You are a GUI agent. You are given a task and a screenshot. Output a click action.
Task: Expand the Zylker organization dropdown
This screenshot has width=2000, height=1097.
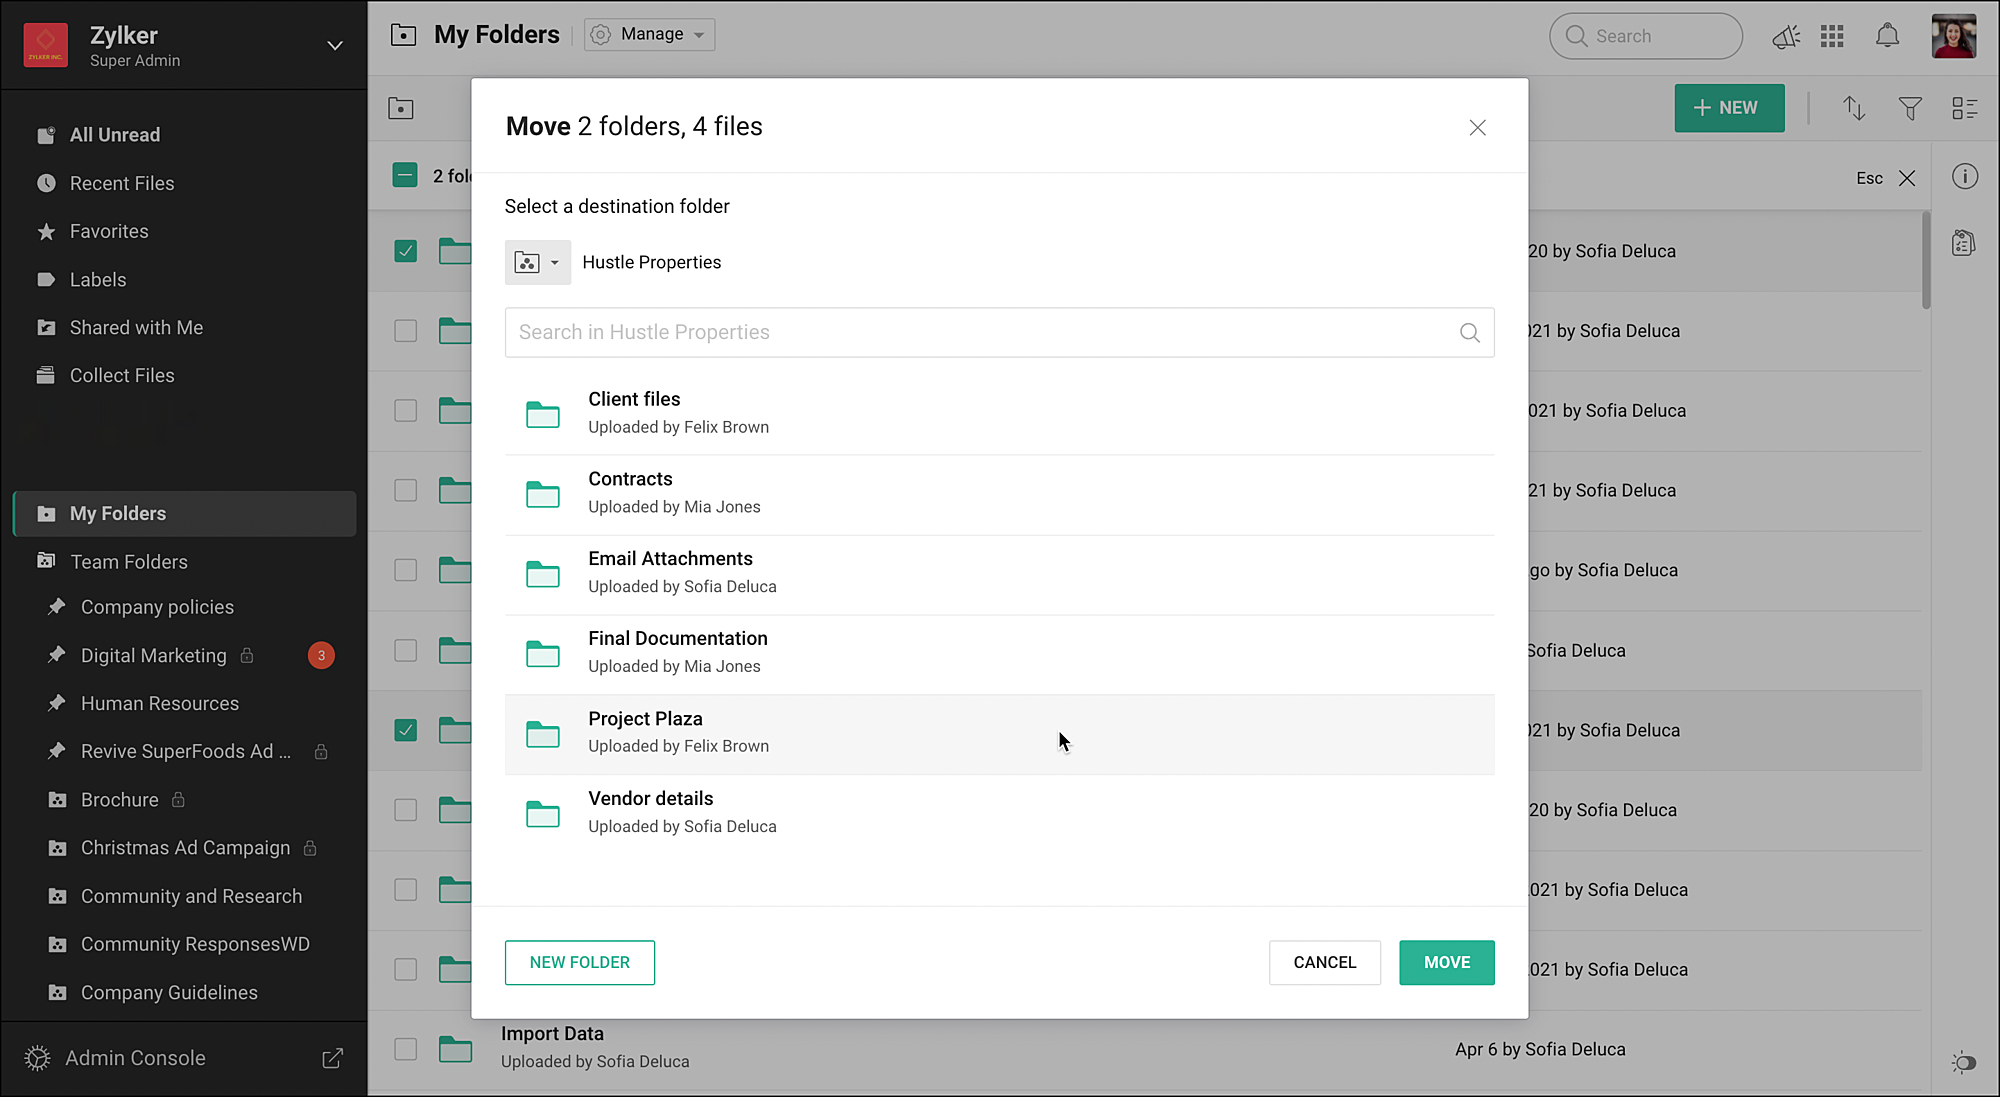coord(335,46)
